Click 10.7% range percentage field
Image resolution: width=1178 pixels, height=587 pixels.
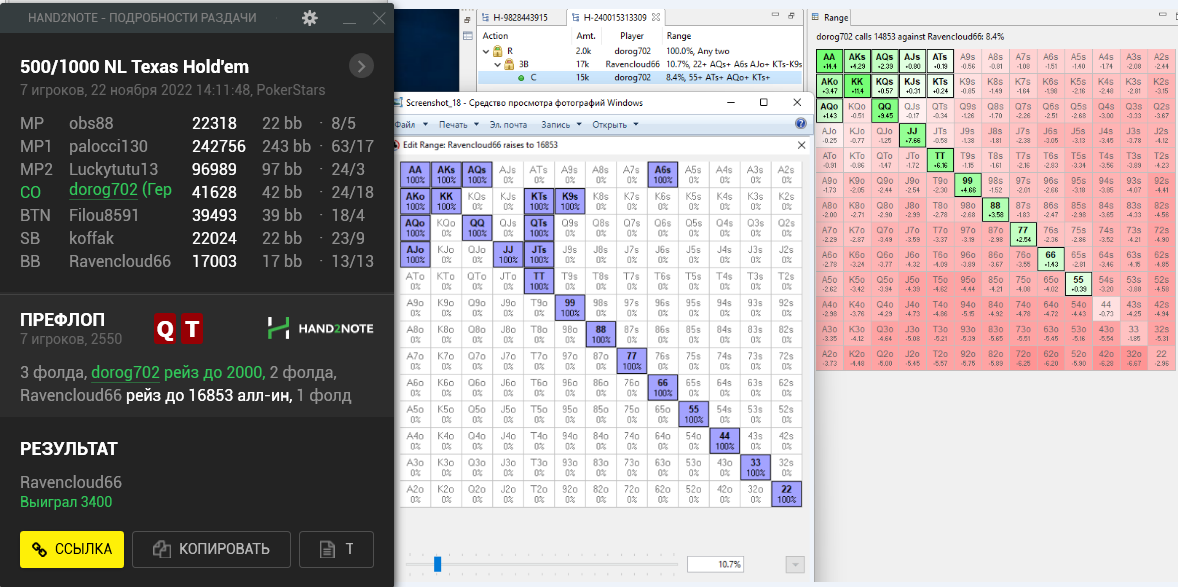716,564
